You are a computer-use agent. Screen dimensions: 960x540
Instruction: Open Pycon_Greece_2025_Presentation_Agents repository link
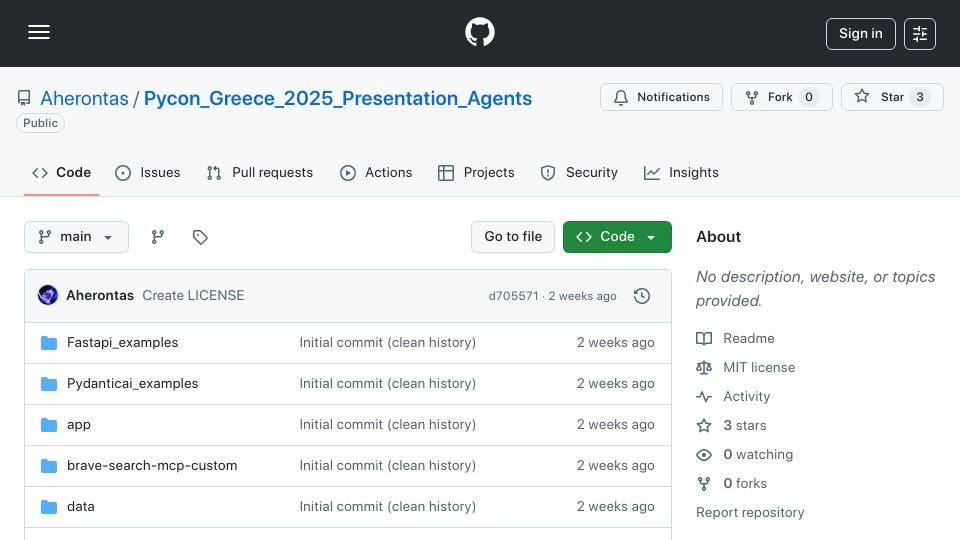tap(337, 98)
